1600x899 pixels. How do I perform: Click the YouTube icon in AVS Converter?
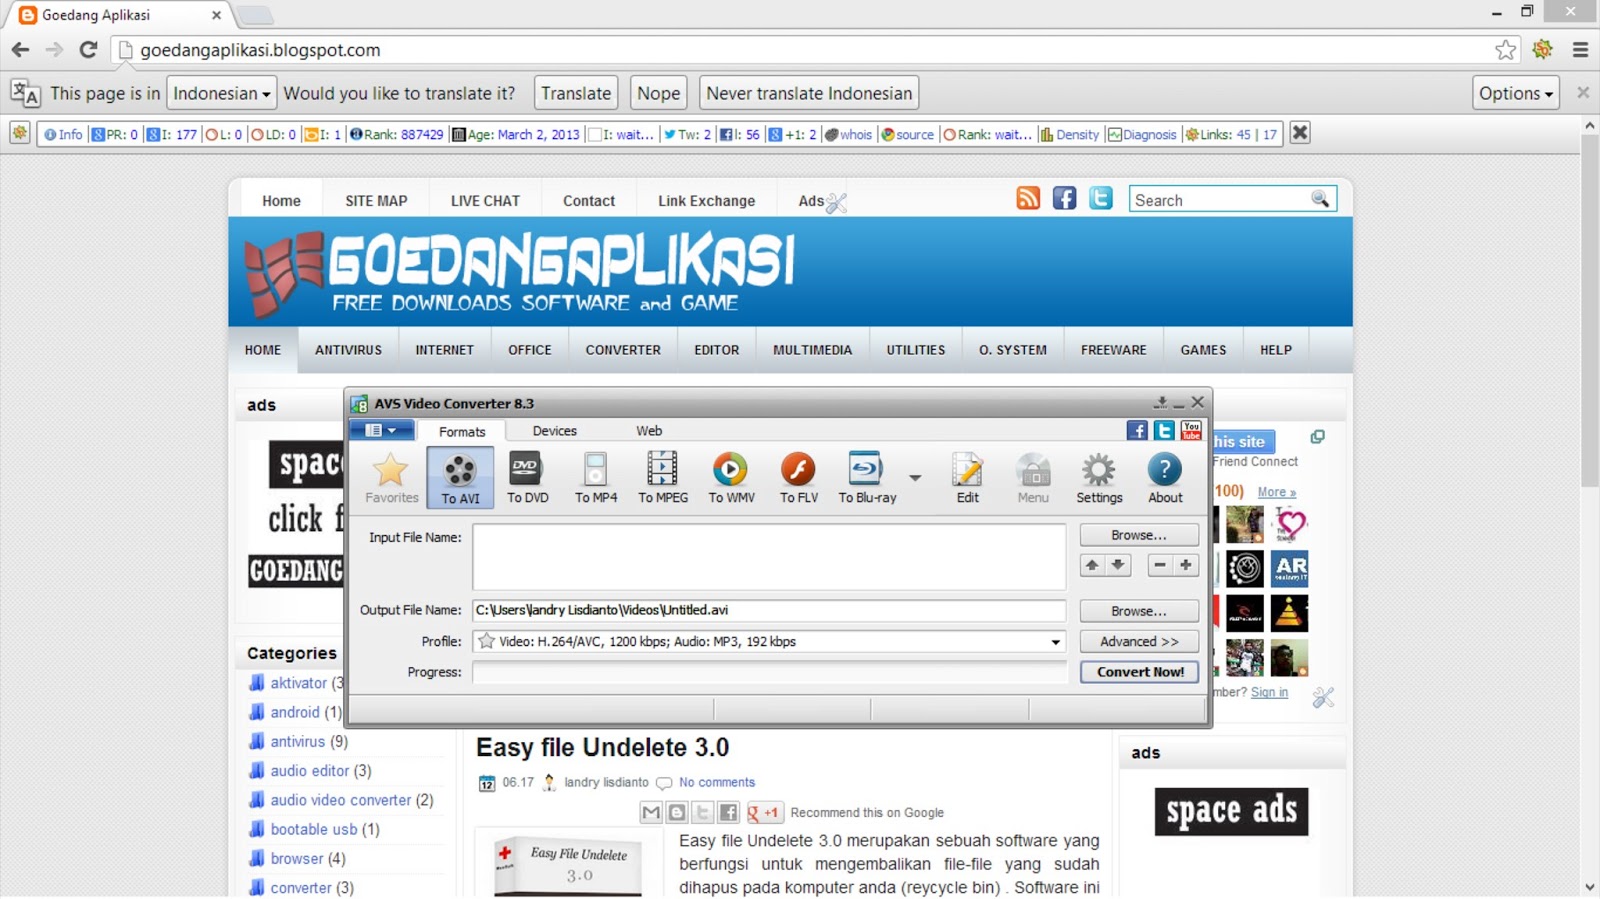[1191, 430]
